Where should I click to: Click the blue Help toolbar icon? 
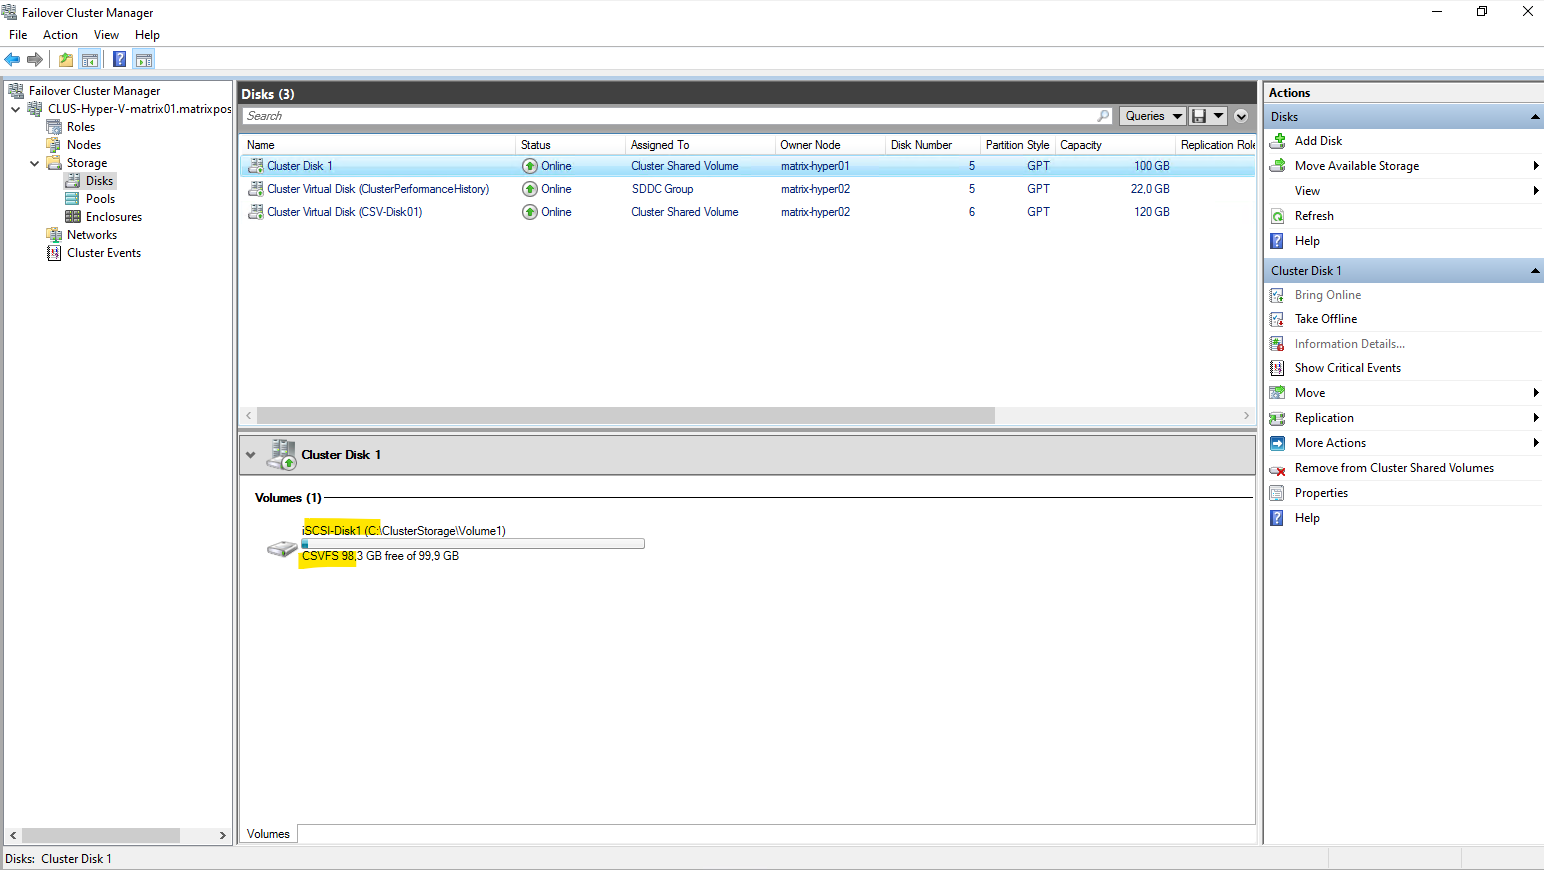[x=119, y=60]
